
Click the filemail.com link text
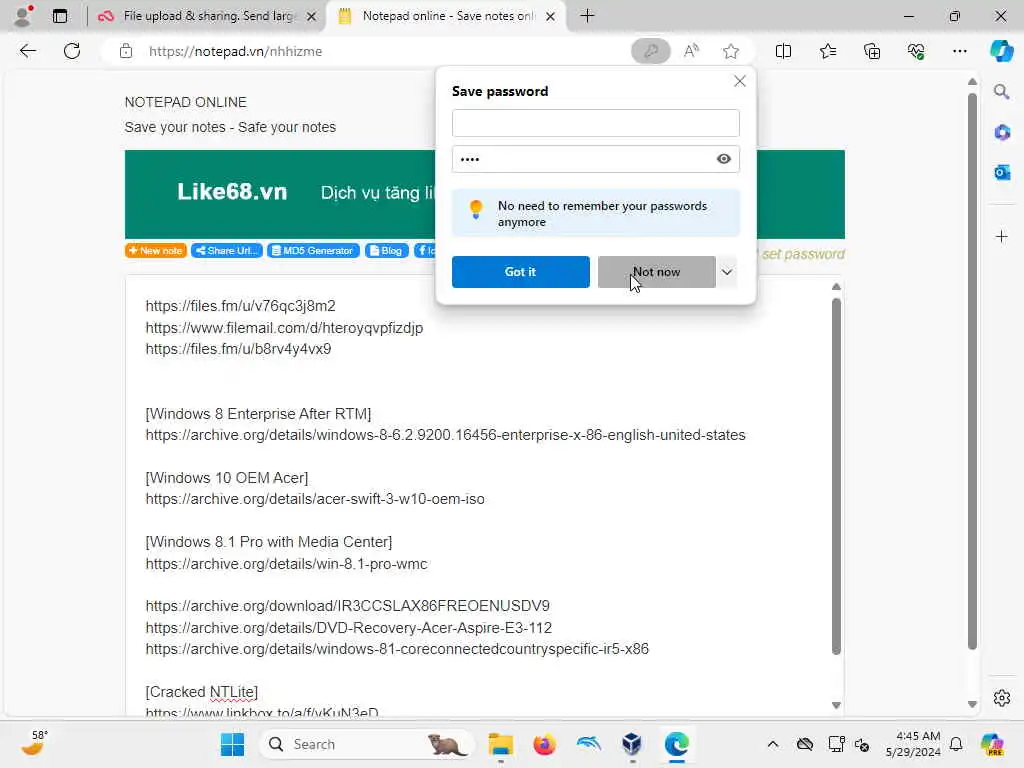coord(284,328)
